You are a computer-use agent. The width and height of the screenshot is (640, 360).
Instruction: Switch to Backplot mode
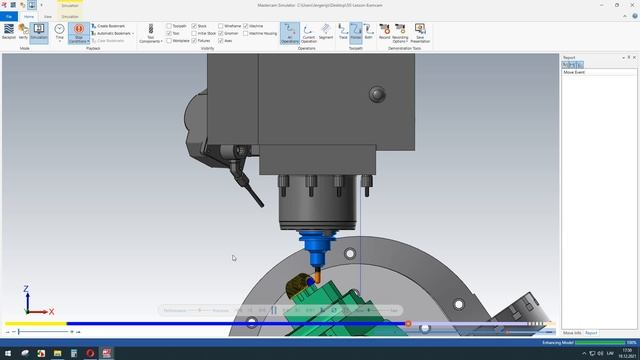[x=9, y=32]
